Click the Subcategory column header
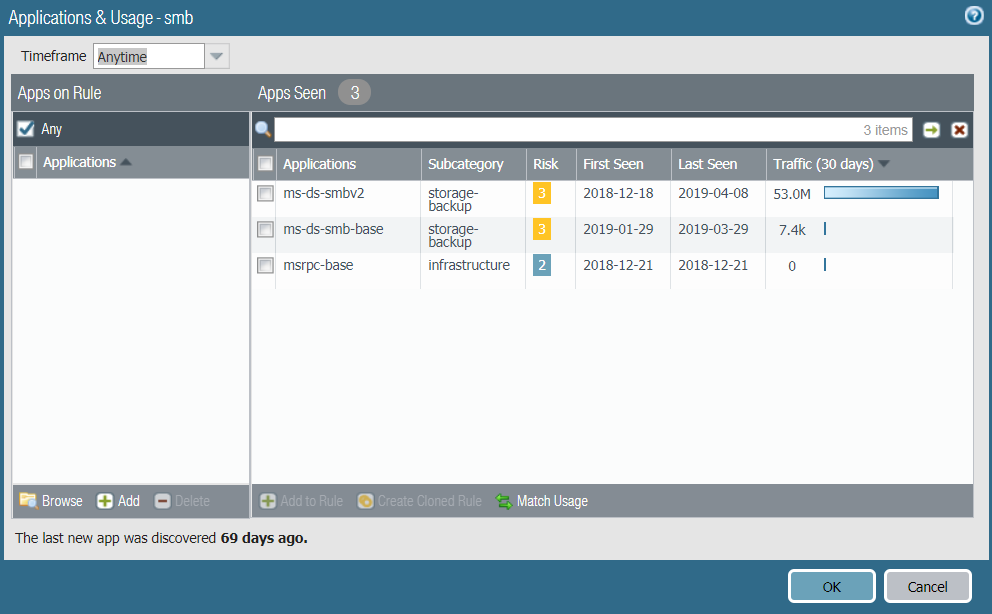 [x=465, y=164]
